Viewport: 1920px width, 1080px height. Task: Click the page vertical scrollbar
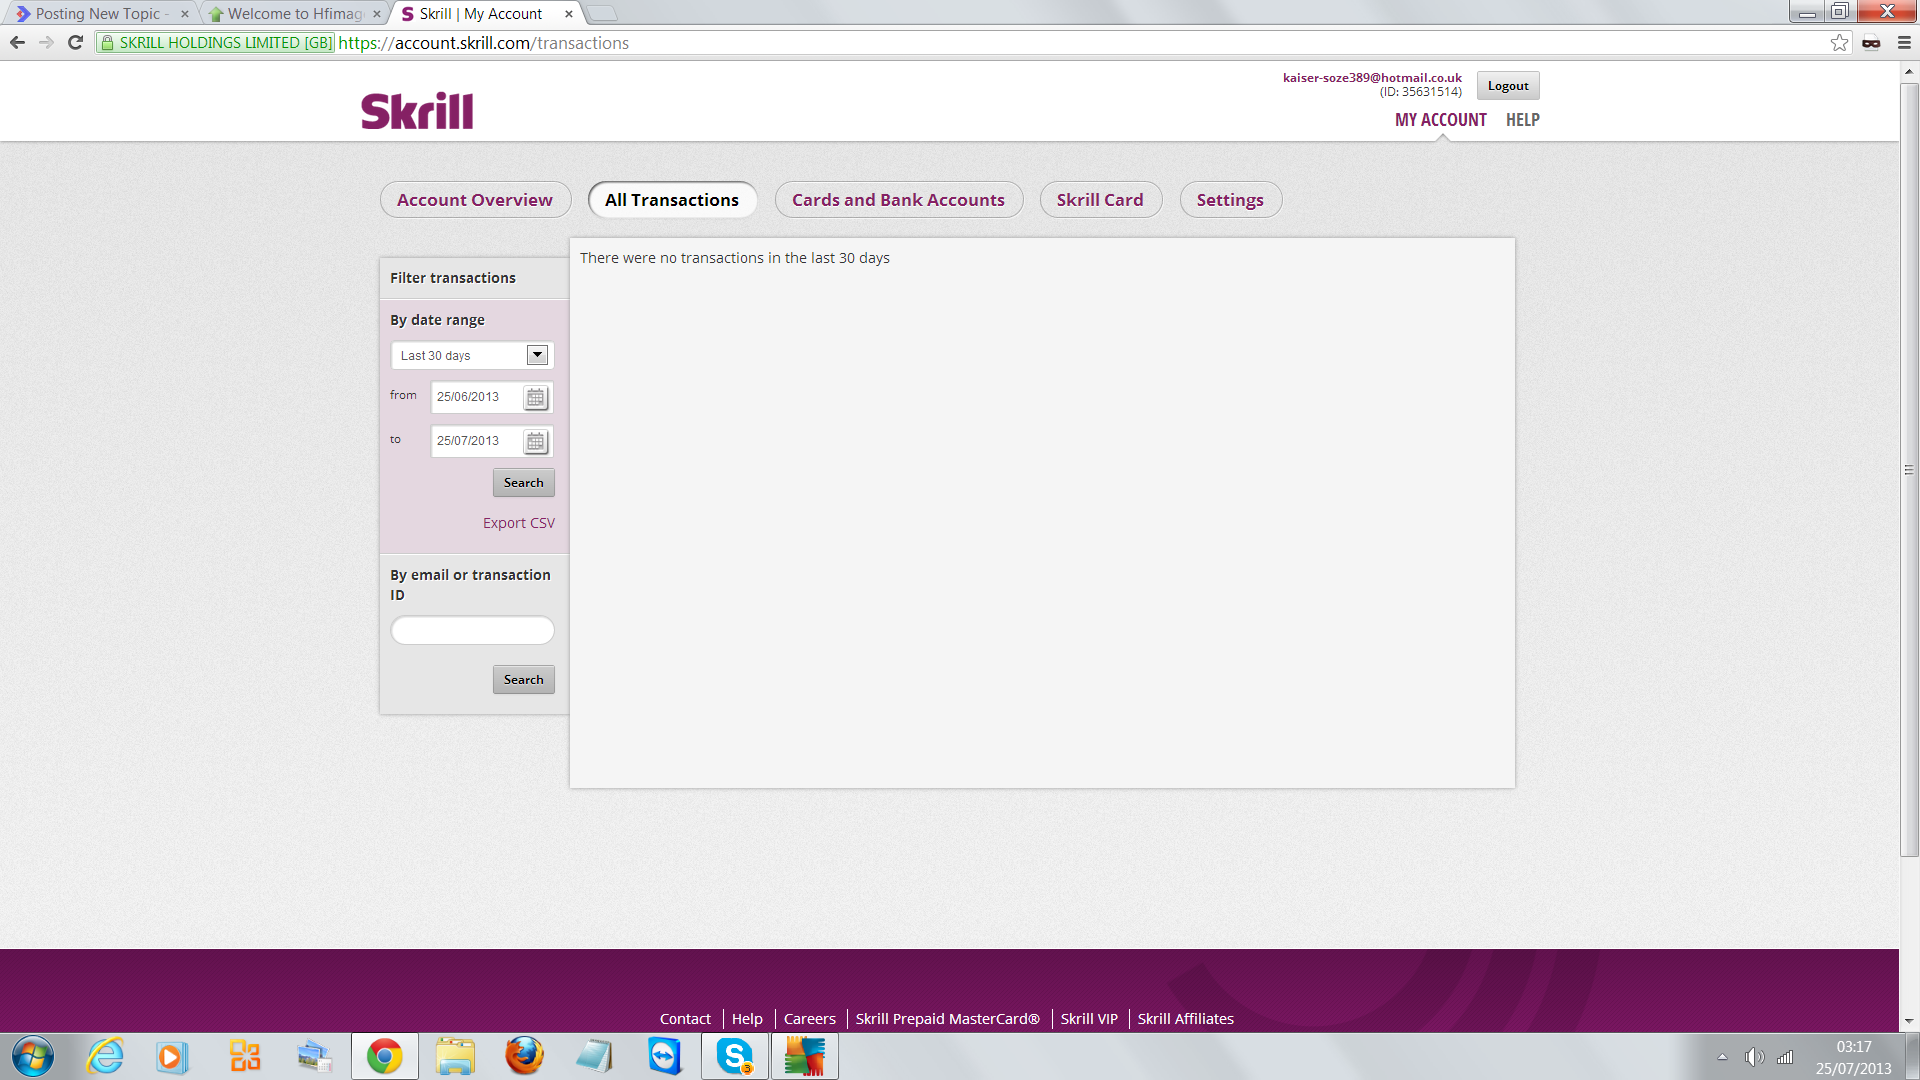click(x=1909, y=470)
